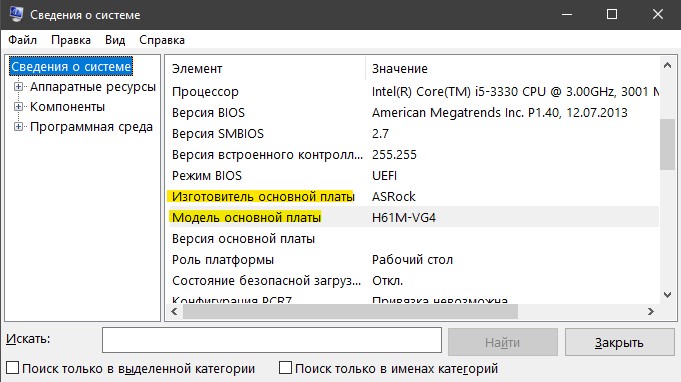Image resolution: width=681 pixels, height=382 pixels.
Task: Click the ASRock value
Action: 393,196
